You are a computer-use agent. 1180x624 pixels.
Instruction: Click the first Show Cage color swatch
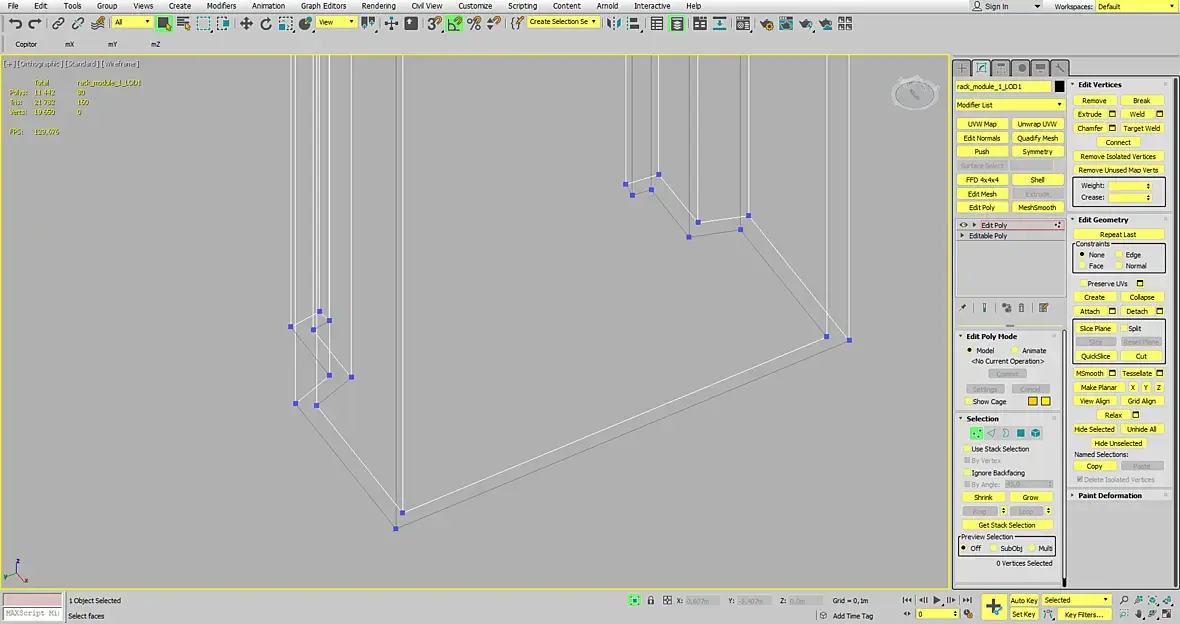coord(1032,402)
